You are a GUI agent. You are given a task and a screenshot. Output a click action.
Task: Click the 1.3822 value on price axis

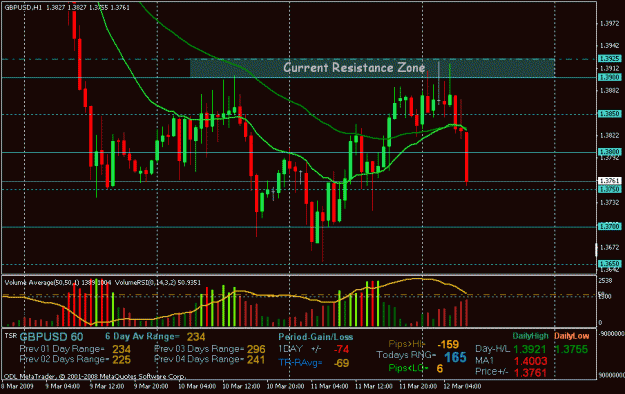tap(609, 136)
